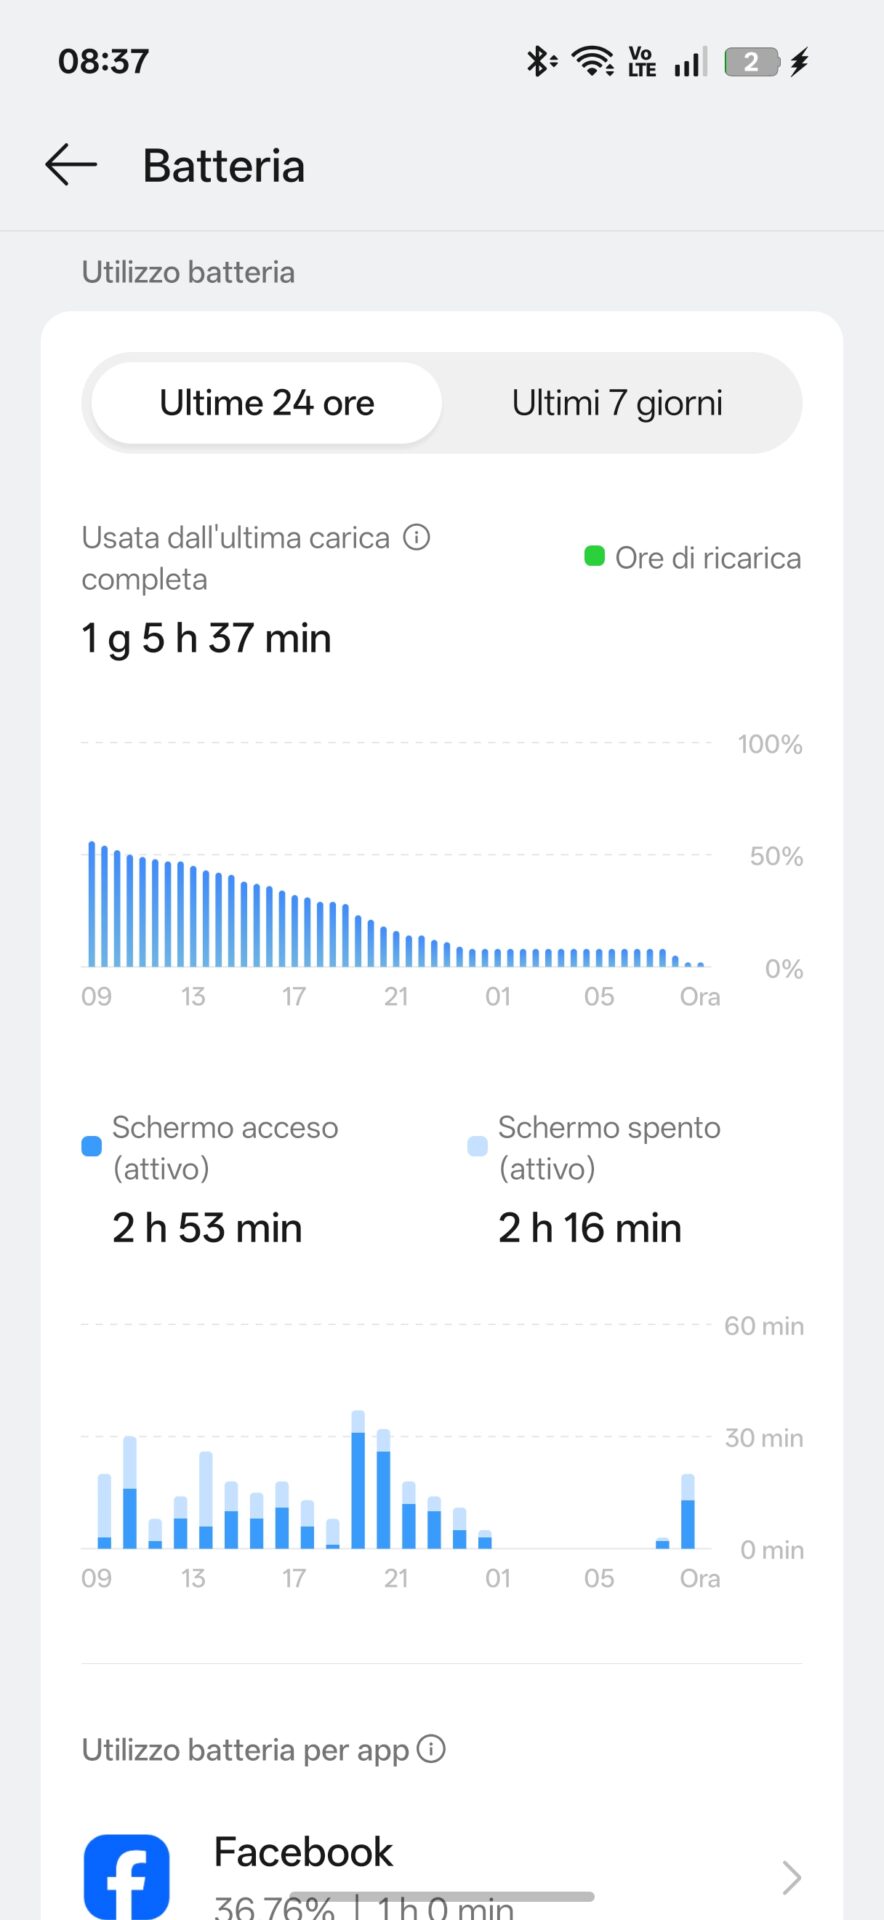The height and width of the screenshot is (1920, 884).
Task: Tap the Facebook app name text
Action: point(303,1852)
